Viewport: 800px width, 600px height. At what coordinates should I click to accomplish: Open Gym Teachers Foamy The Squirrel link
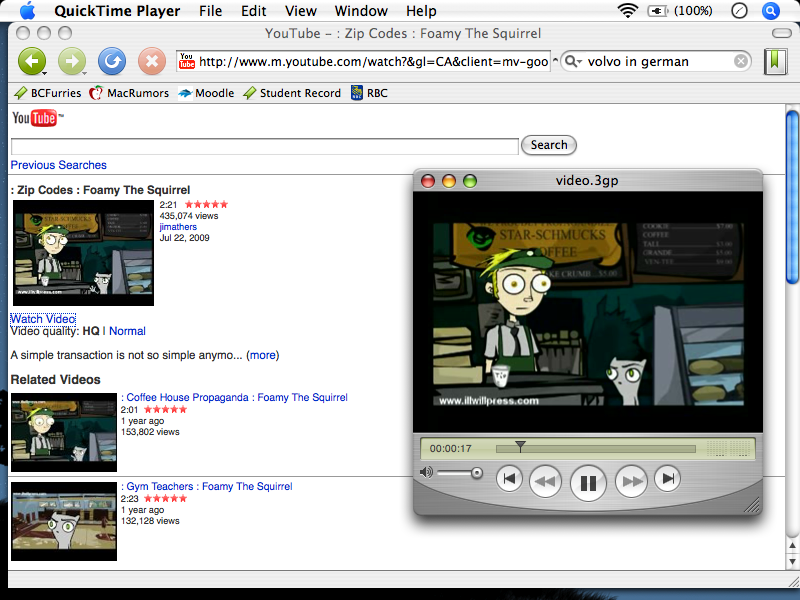tap(207, 486)
